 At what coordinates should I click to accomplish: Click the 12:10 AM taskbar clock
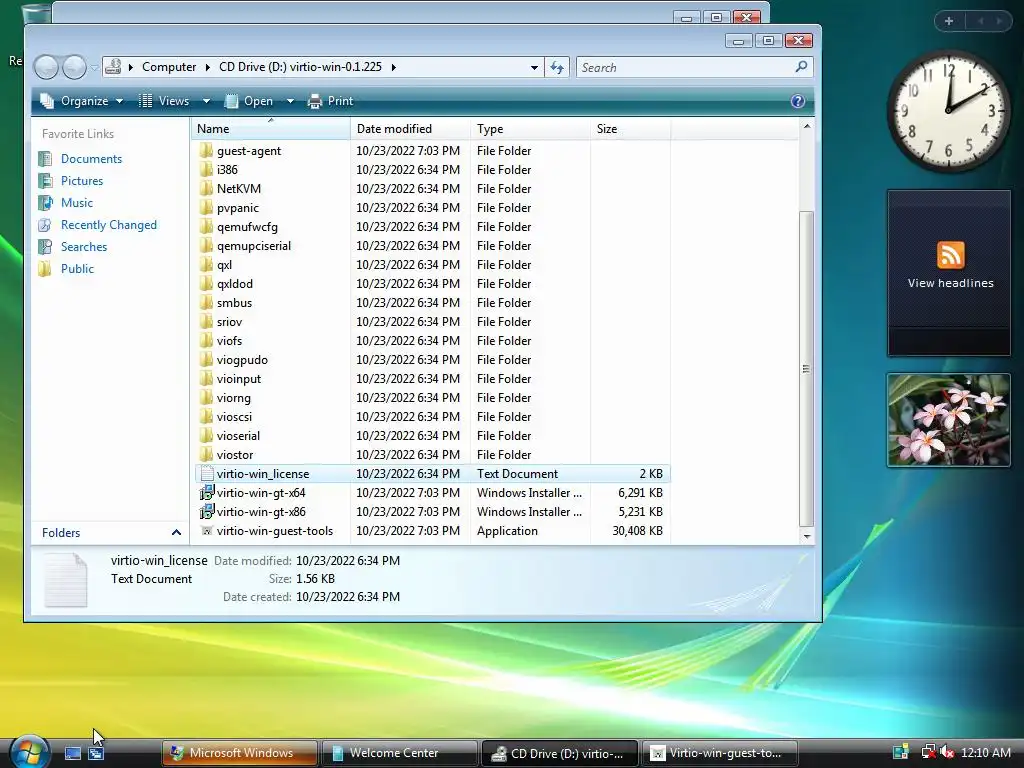pos(985,752)
